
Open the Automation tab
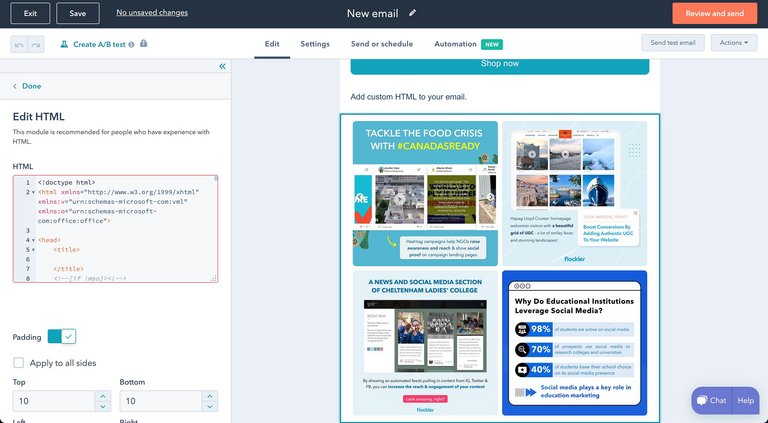(x=456, y=44)
